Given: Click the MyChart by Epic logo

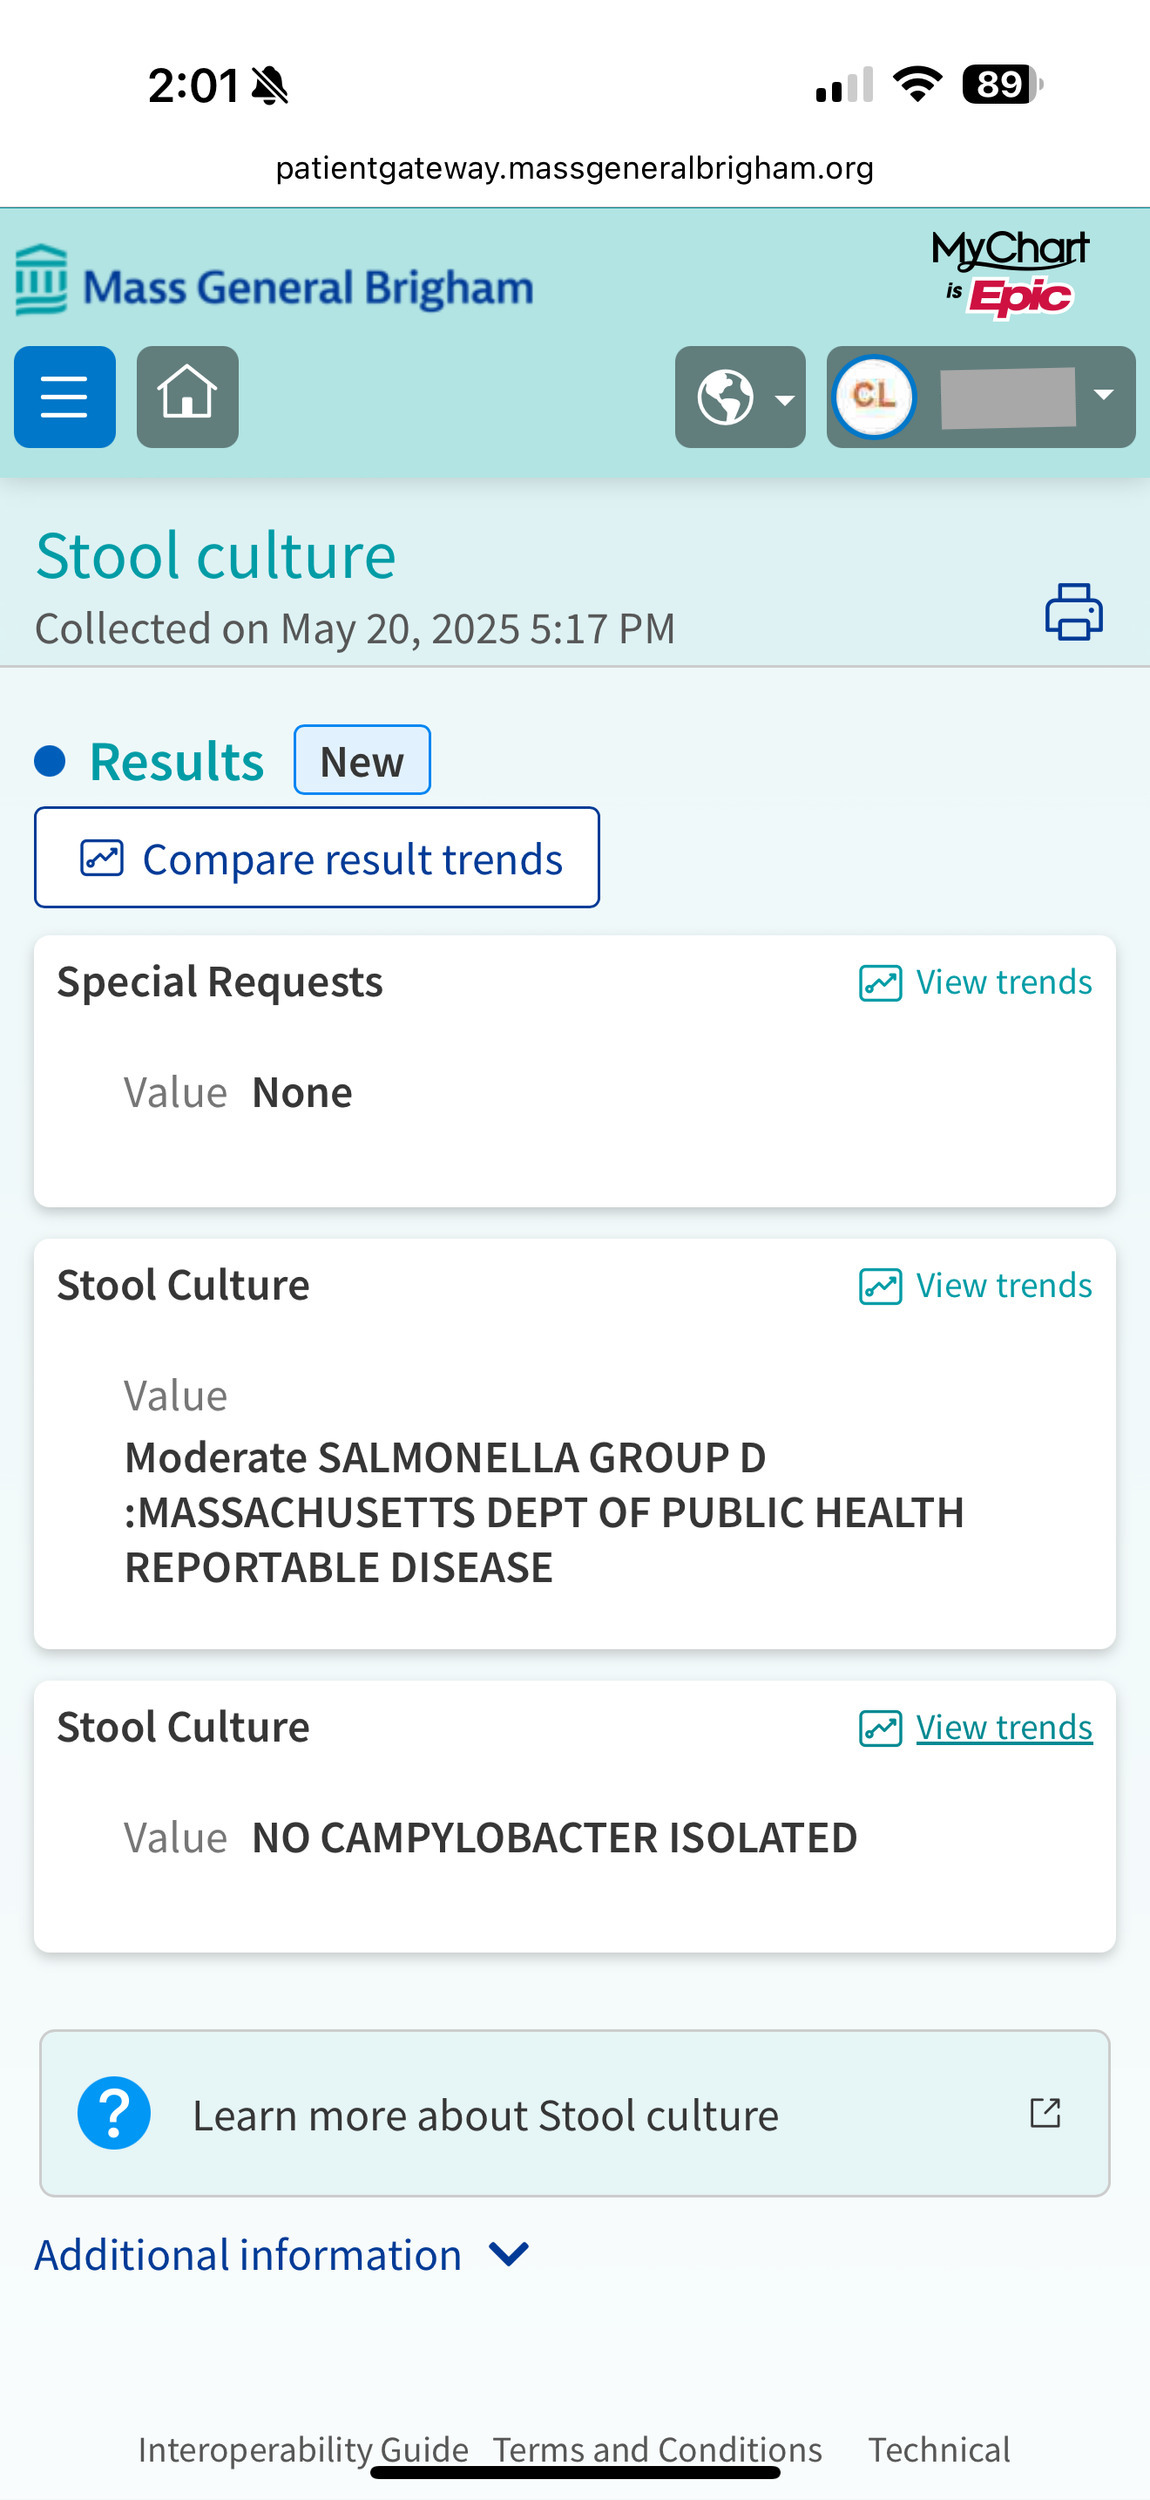Looking at the screenshot, I should (x=1010, y=272).
